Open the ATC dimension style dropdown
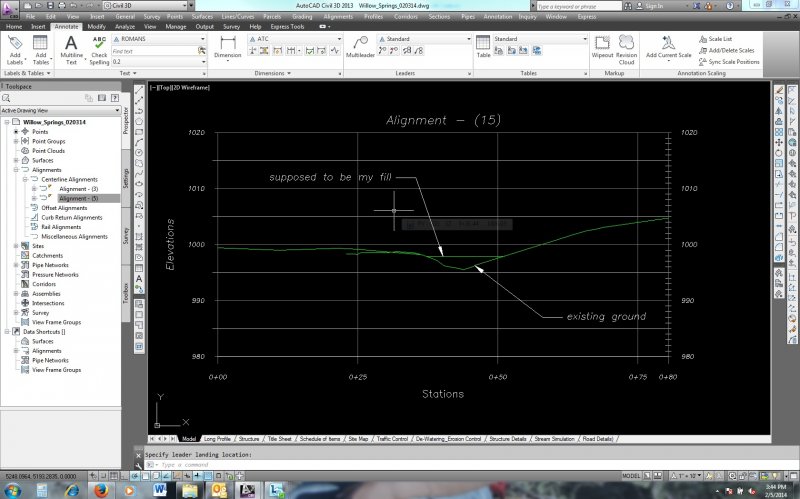800x499 pixels. point(339,39)
